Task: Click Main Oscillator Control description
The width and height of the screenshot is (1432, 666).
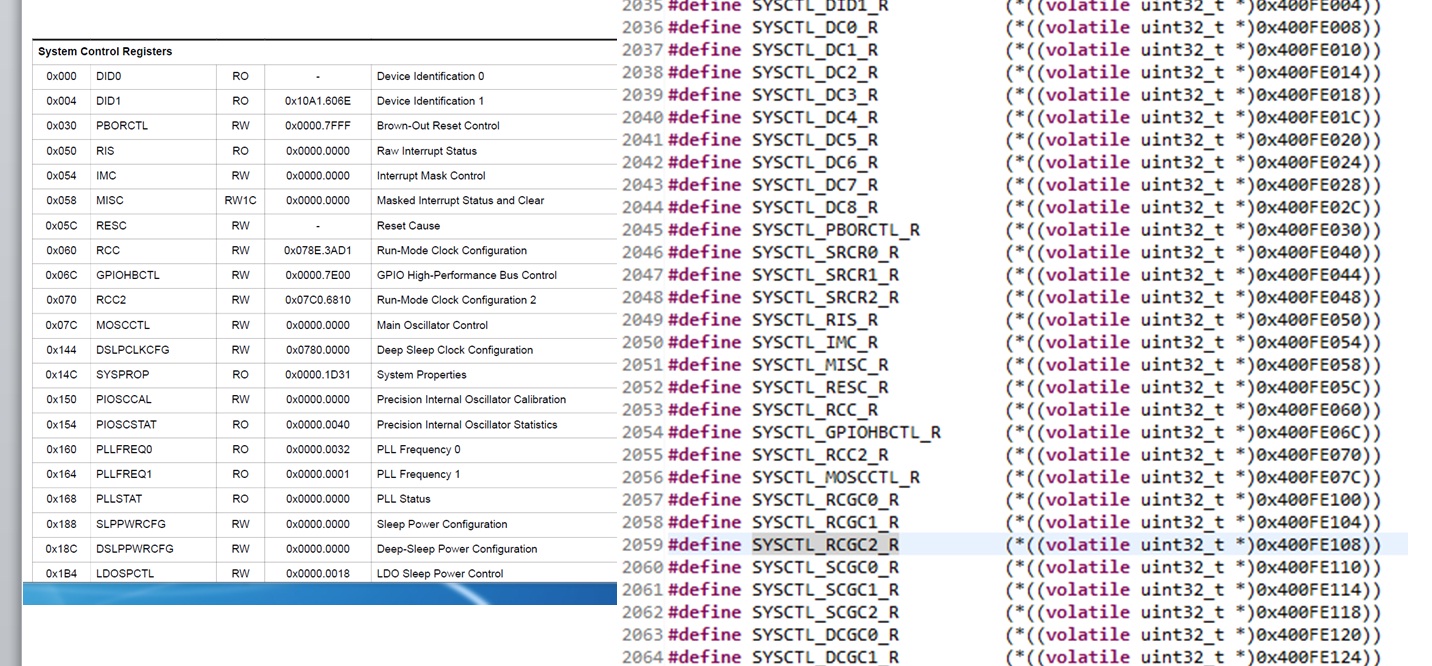Action: point(432,325)
